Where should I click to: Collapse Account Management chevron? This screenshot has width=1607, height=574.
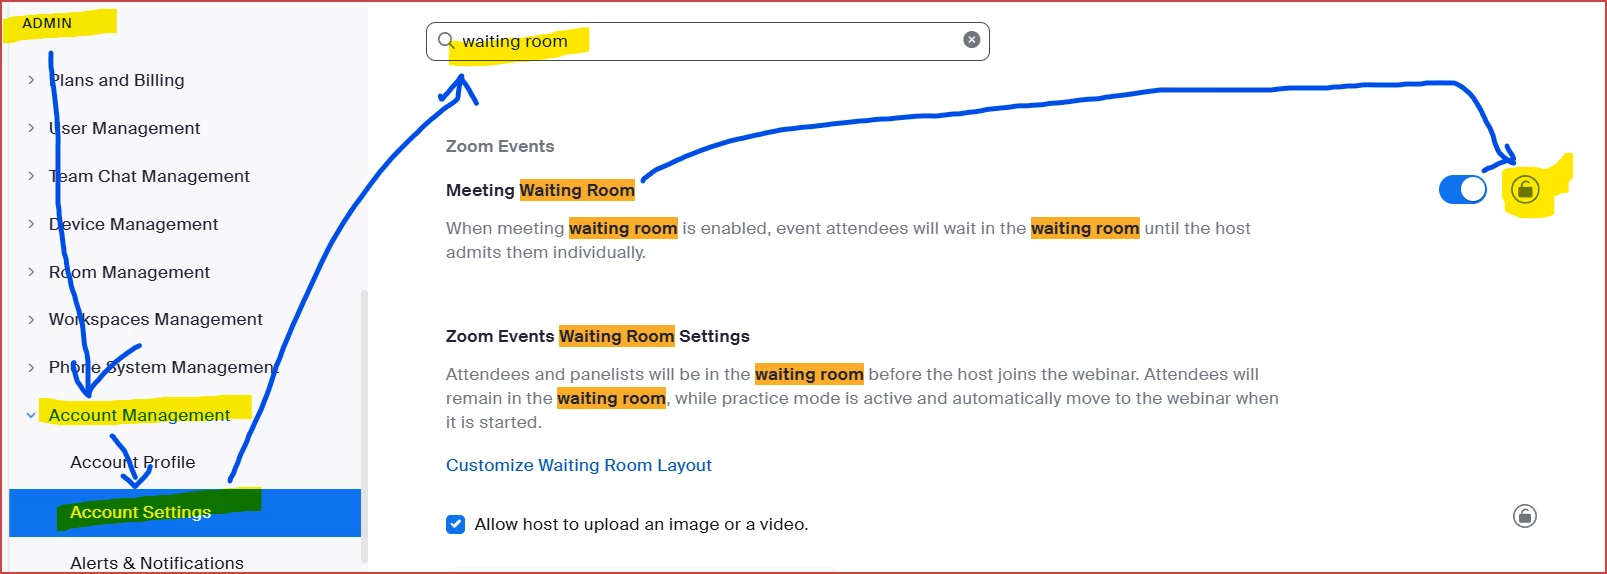pyautogui.click(x=31, y=415)
